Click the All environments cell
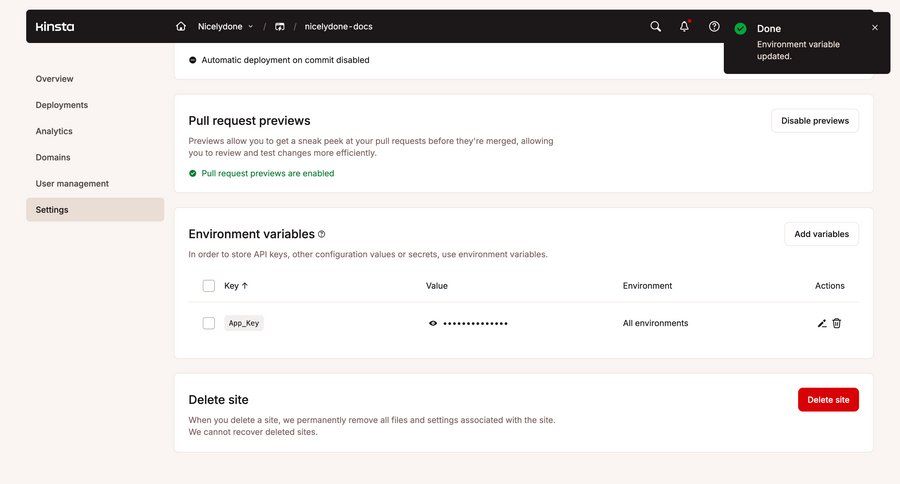 tap(655, 323)
